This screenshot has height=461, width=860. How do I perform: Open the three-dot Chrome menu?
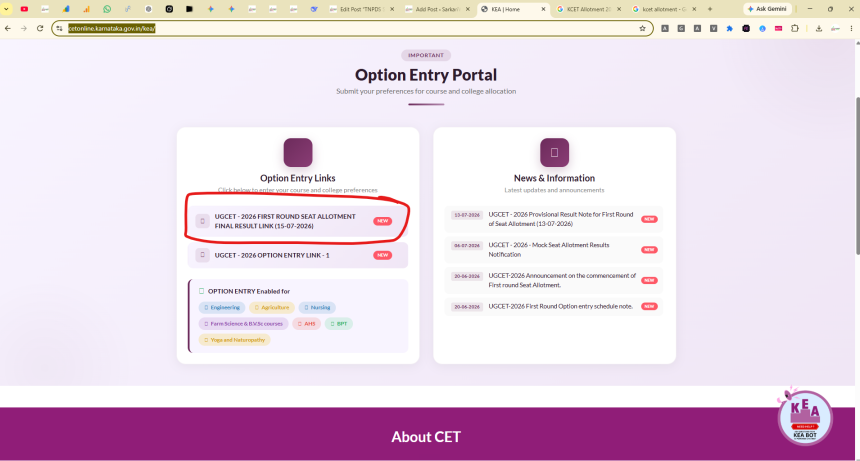point(851,29)
